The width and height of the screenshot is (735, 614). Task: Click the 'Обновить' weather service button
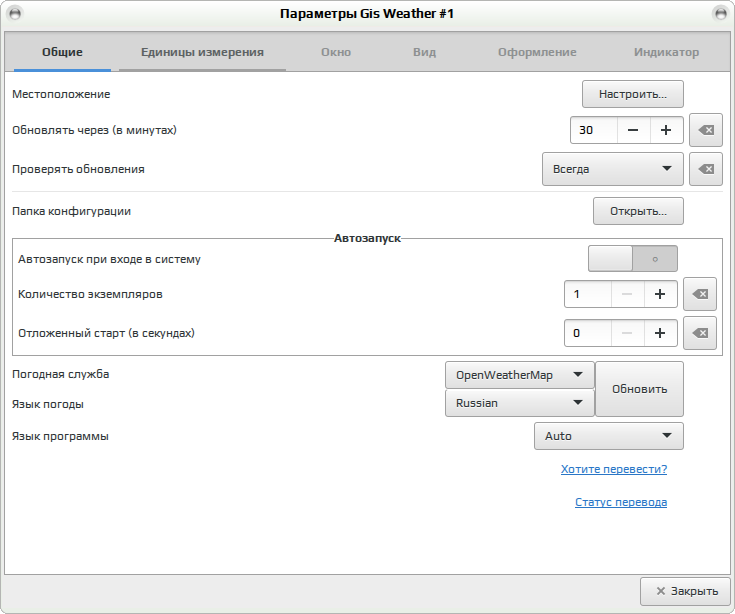pos(639,389)
